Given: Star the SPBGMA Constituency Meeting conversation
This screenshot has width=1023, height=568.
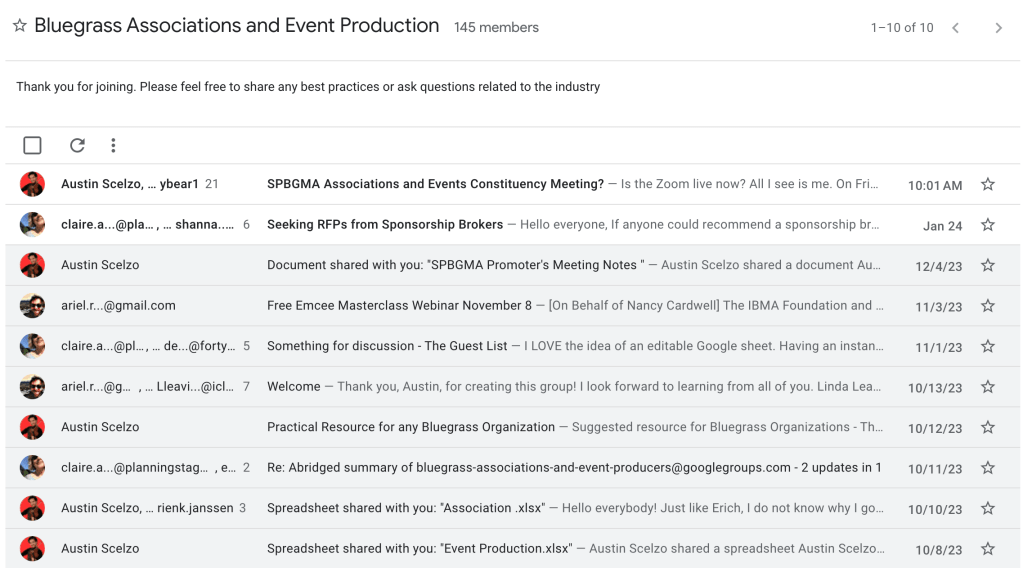Looking at the screenshot, I should (x=988, y=185).
